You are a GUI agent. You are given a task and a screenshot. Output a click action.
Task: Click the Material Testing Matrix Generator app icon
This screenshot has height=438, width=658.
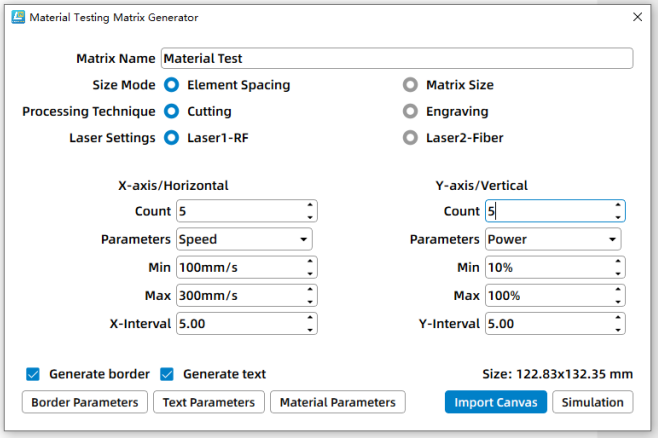pyautogui.click(x=16, y=17)
